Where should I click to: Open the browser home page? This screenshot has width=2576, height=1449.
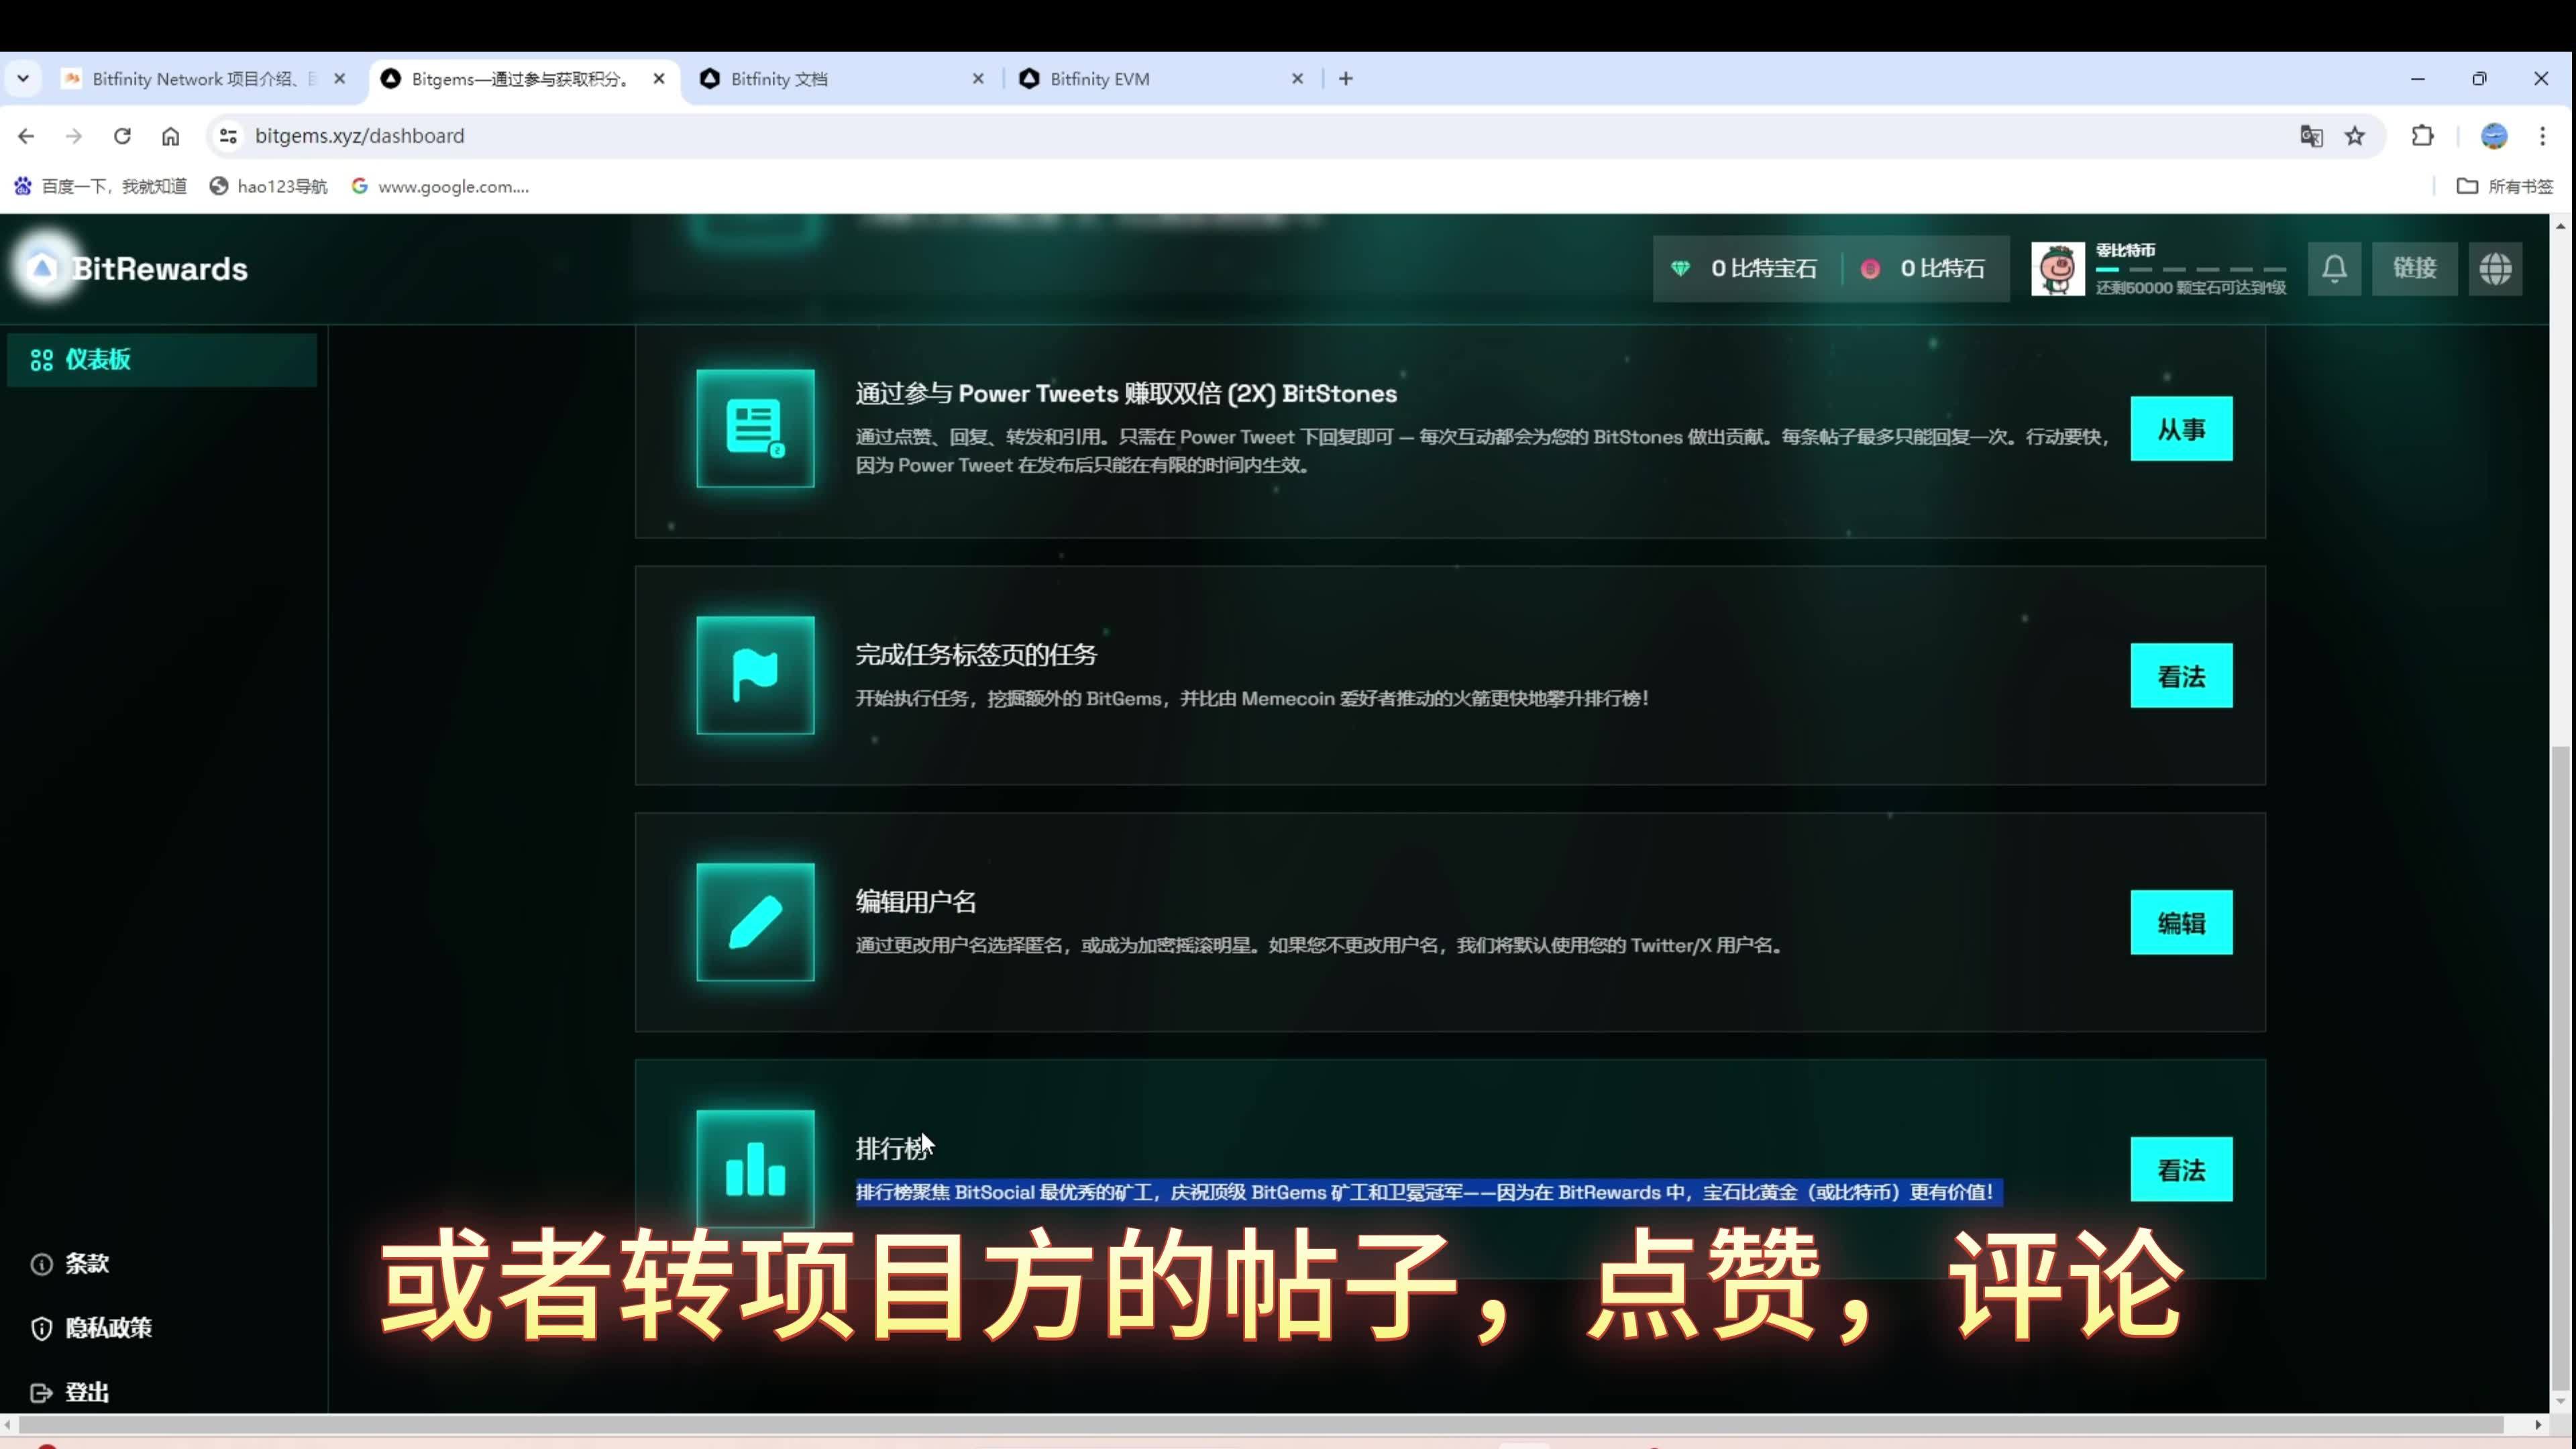(171, 136)
